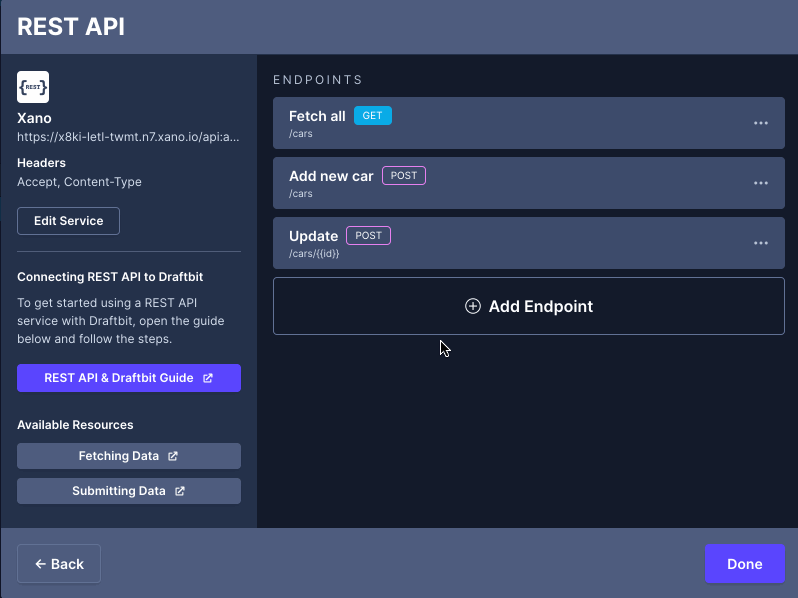Select the Add new car endpoint
The image size is (798, 598).
coord(529,183)
